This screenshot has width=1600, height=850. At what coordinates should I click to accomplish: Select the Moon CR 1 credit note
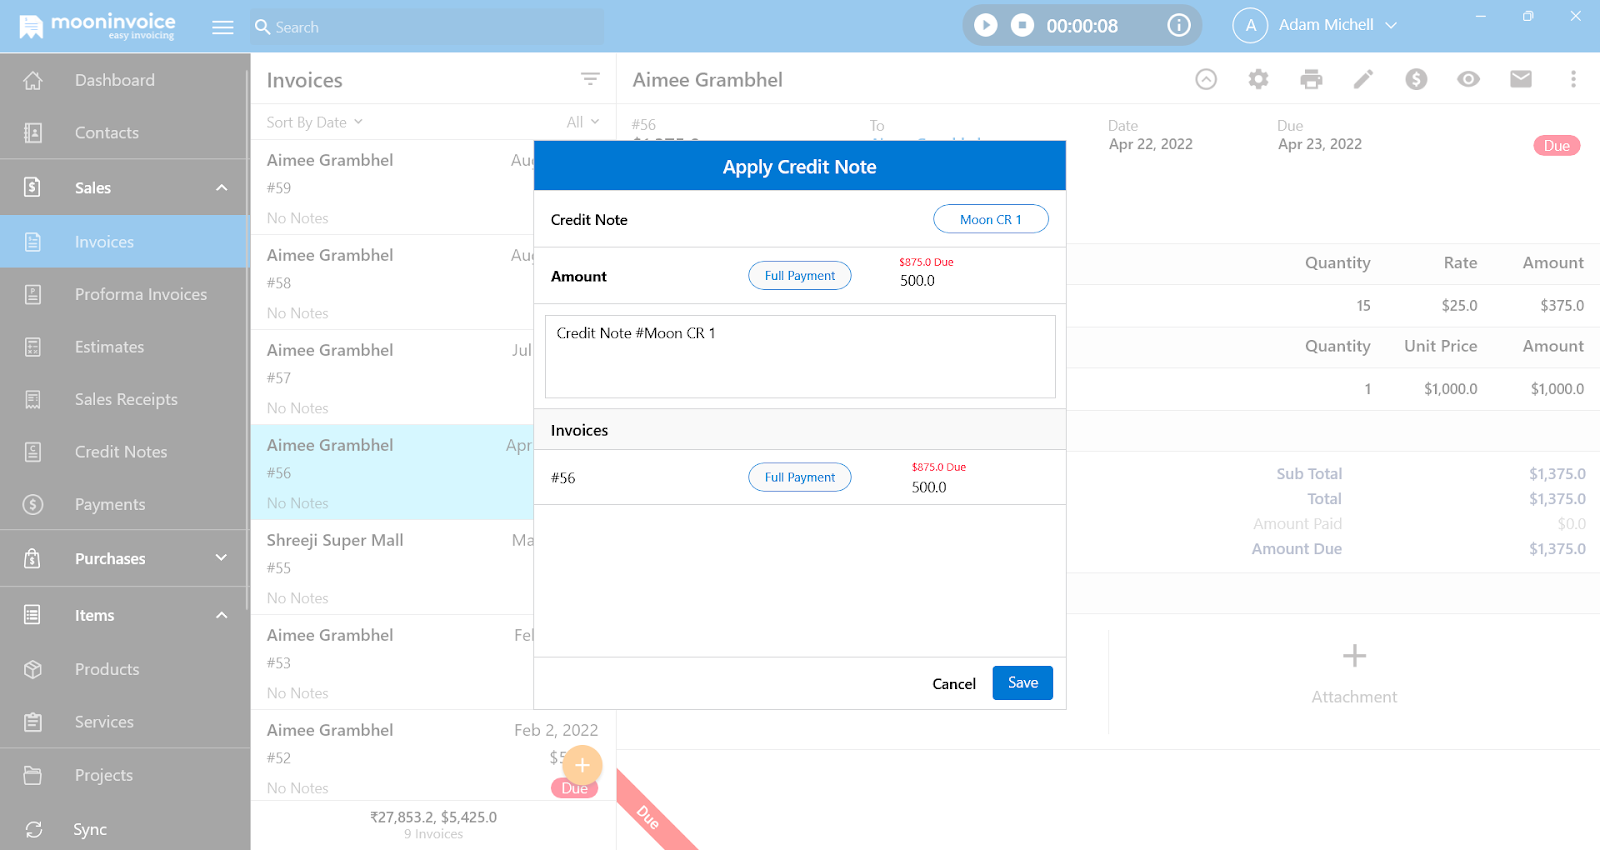991,219
